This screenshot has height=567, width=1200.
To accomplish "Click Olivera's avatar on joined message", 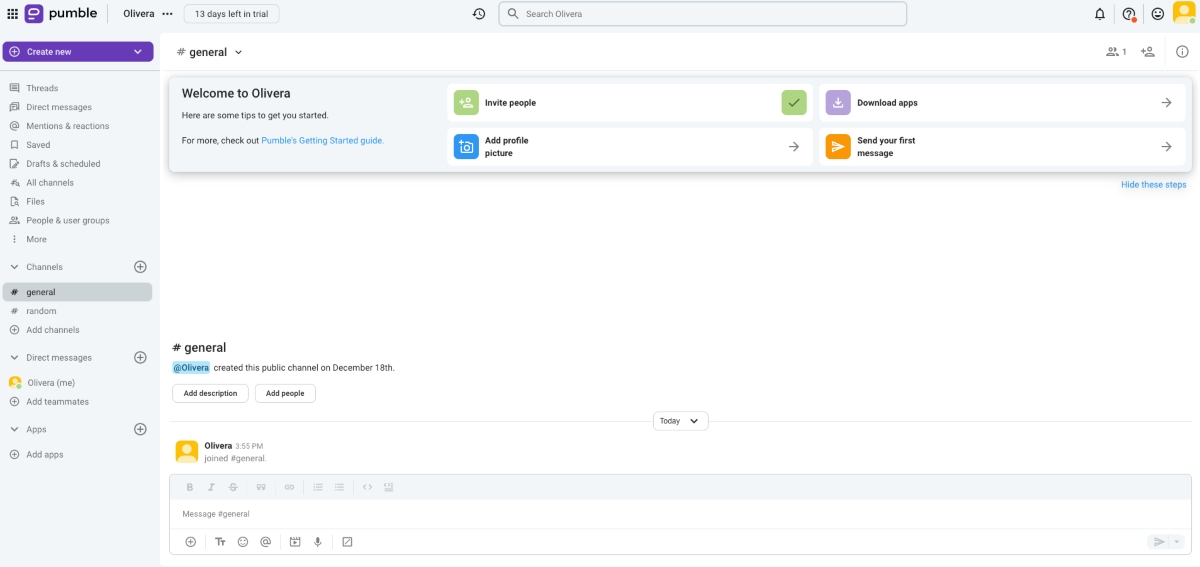I will pyautogui.click(x=186, y=451).
